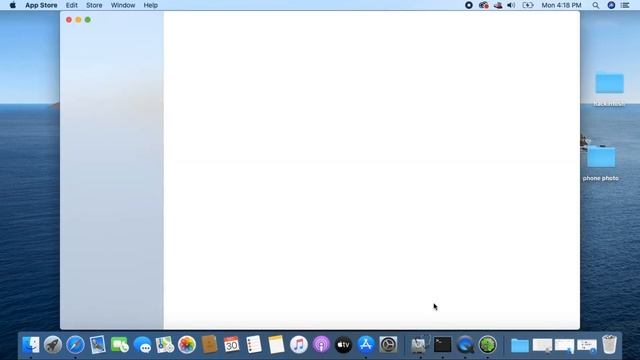Viewport: 640px width, 360px height.
Task: Open the Store menu
Action: pos(94,5)
